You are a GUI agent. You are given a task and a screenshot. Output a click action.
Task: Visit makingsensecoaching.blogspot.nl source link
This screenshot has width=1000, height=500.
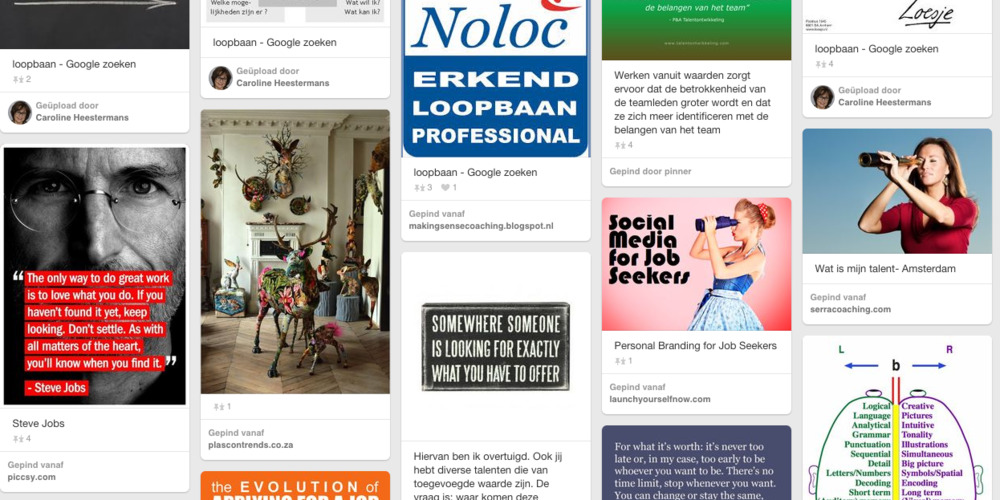481,226
